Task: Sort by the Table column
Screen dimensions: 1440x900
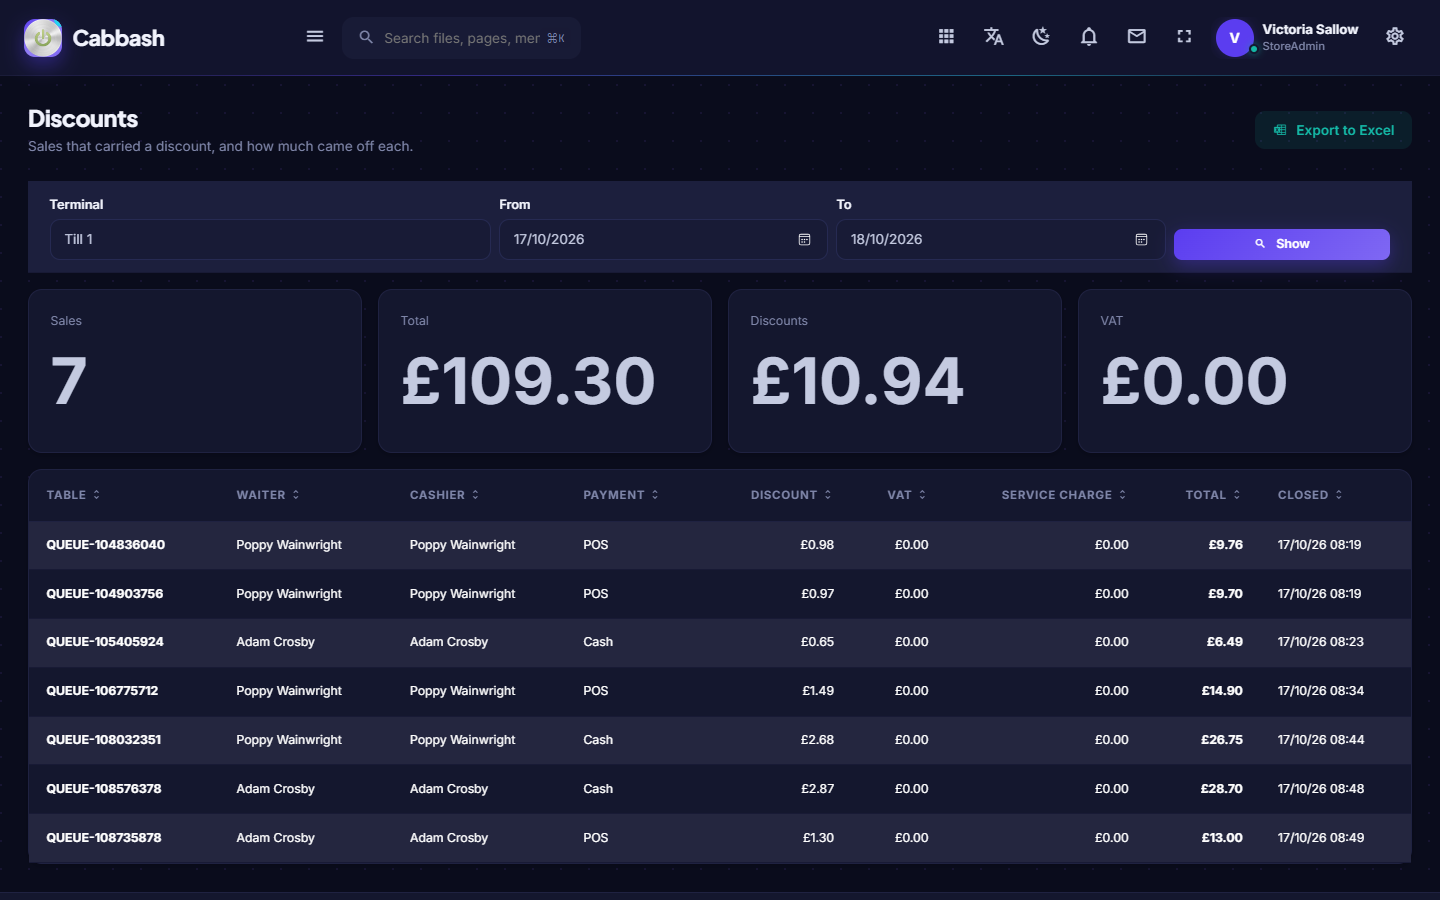Action: click(x=73, y=495)
